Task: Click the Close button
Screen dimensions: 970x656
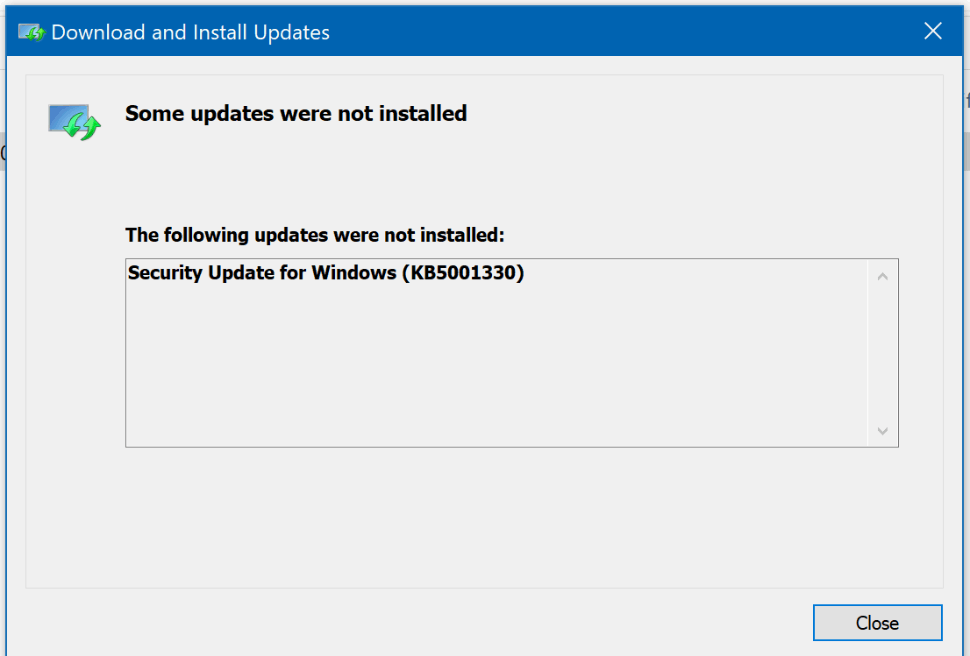Action: (x=877, y=623)
